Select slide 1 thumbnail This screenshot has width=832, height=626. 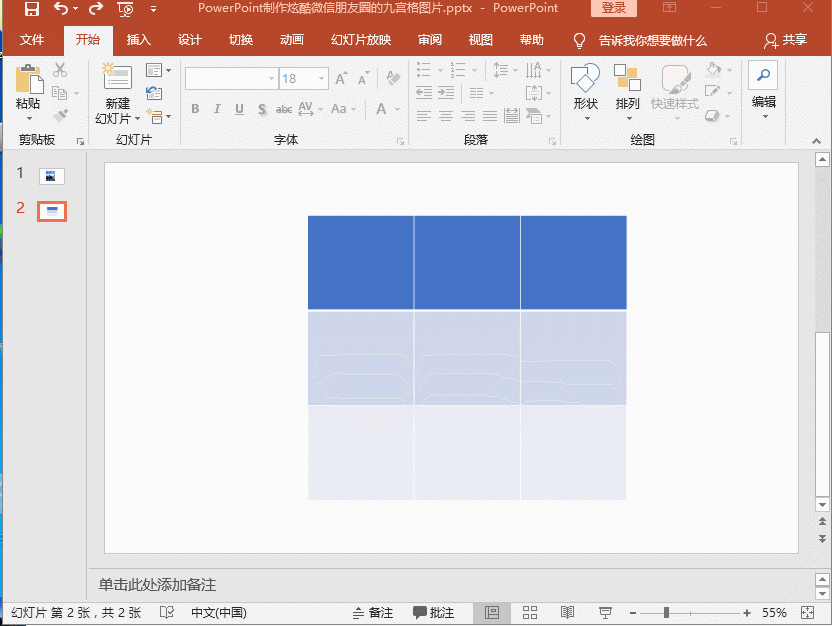click(x=51, y=177)
